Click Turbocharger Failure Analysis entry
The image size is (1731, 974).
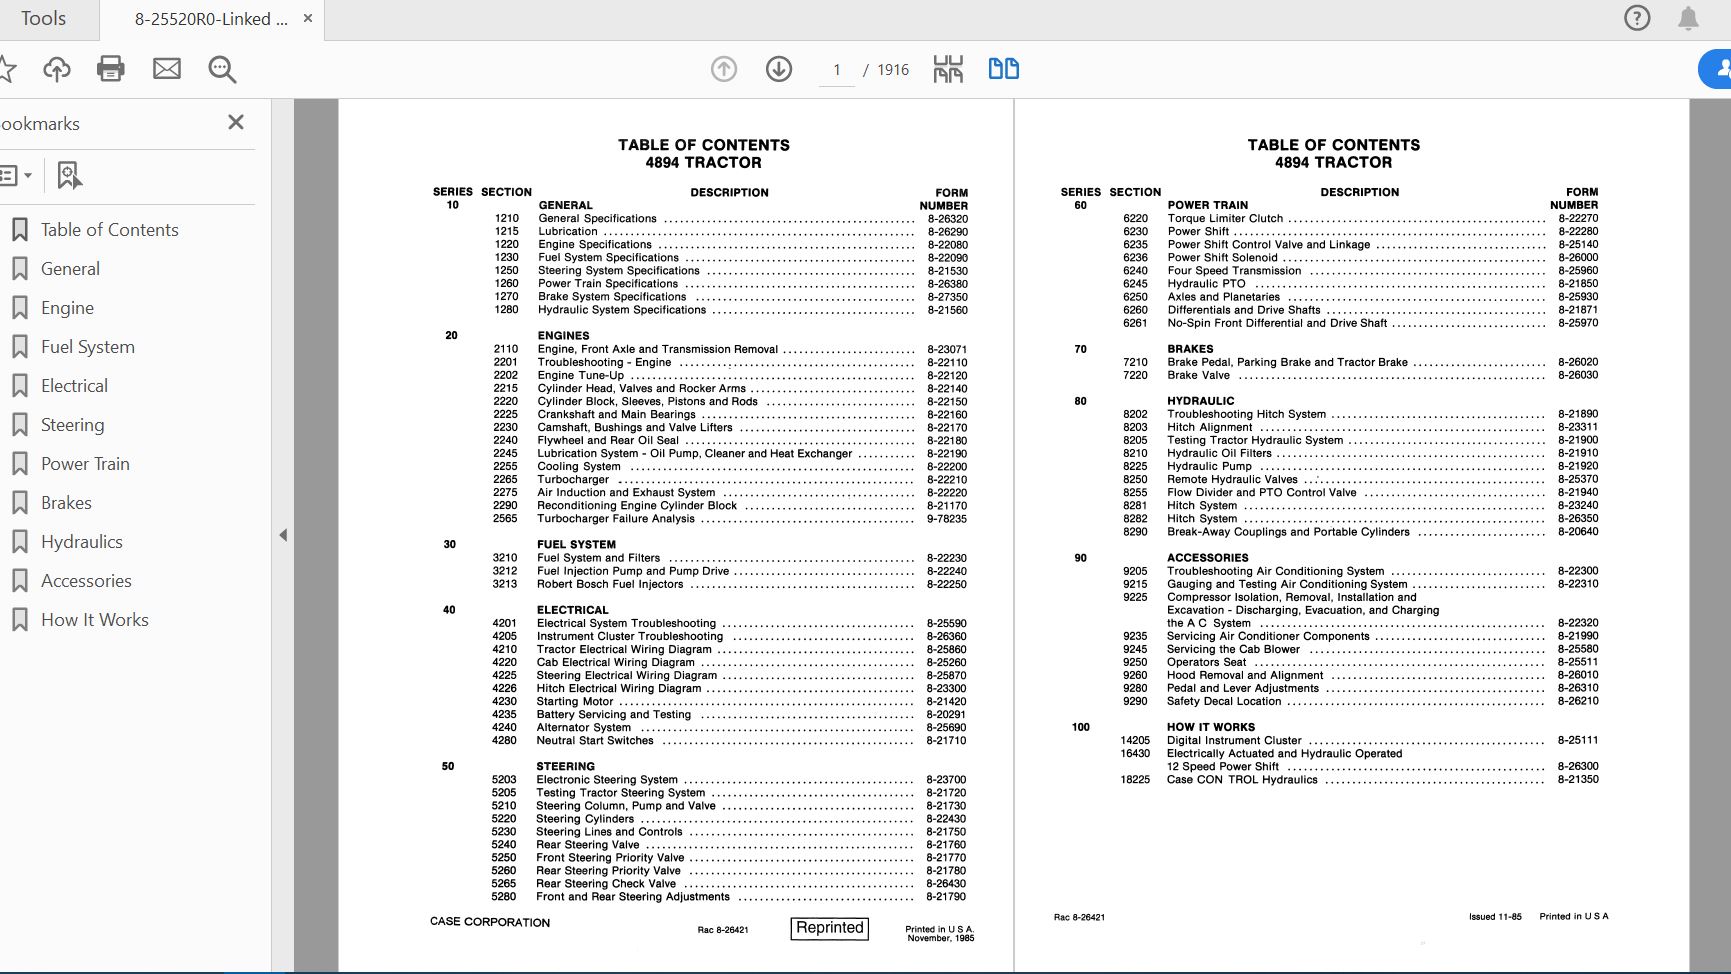[x=615, y=518]
